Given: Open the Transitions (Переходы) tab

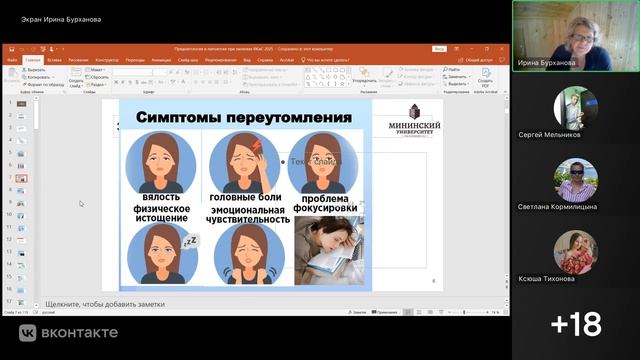Looking at the screenshot, I should click(135, 60).
